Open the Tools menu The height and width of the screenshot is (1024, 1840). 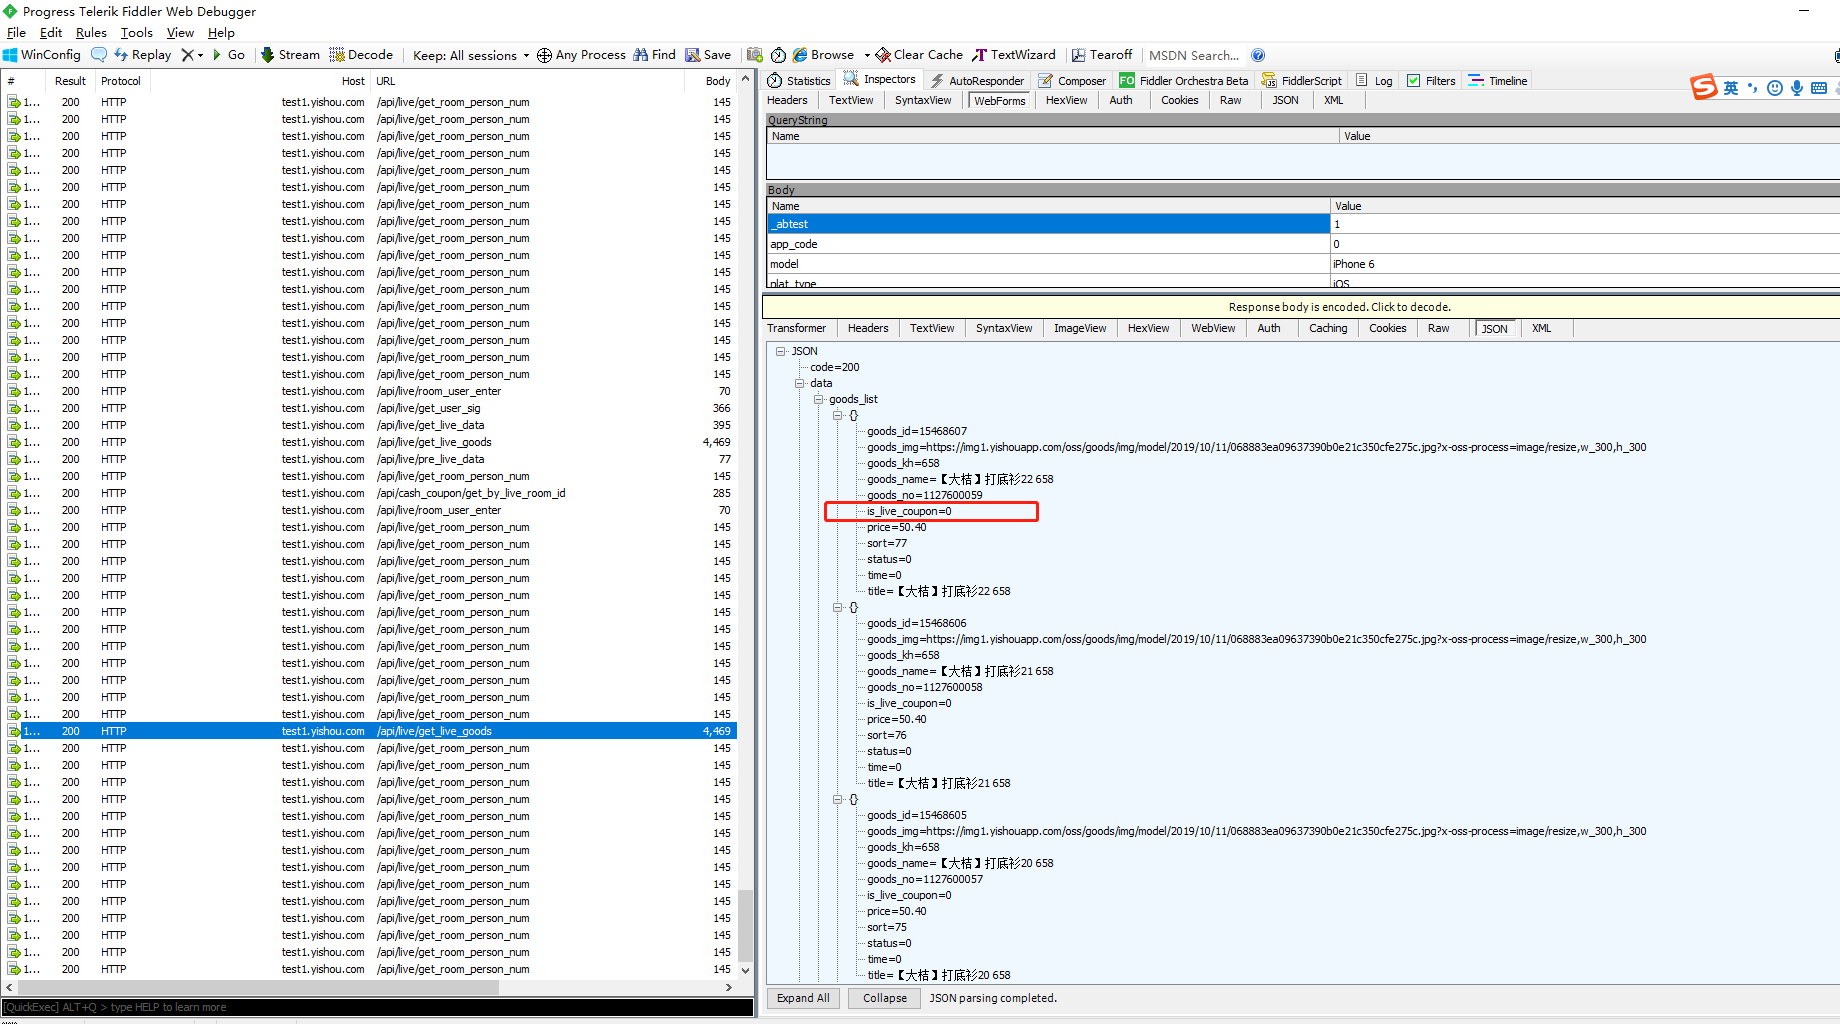click(x=137, y=33)
